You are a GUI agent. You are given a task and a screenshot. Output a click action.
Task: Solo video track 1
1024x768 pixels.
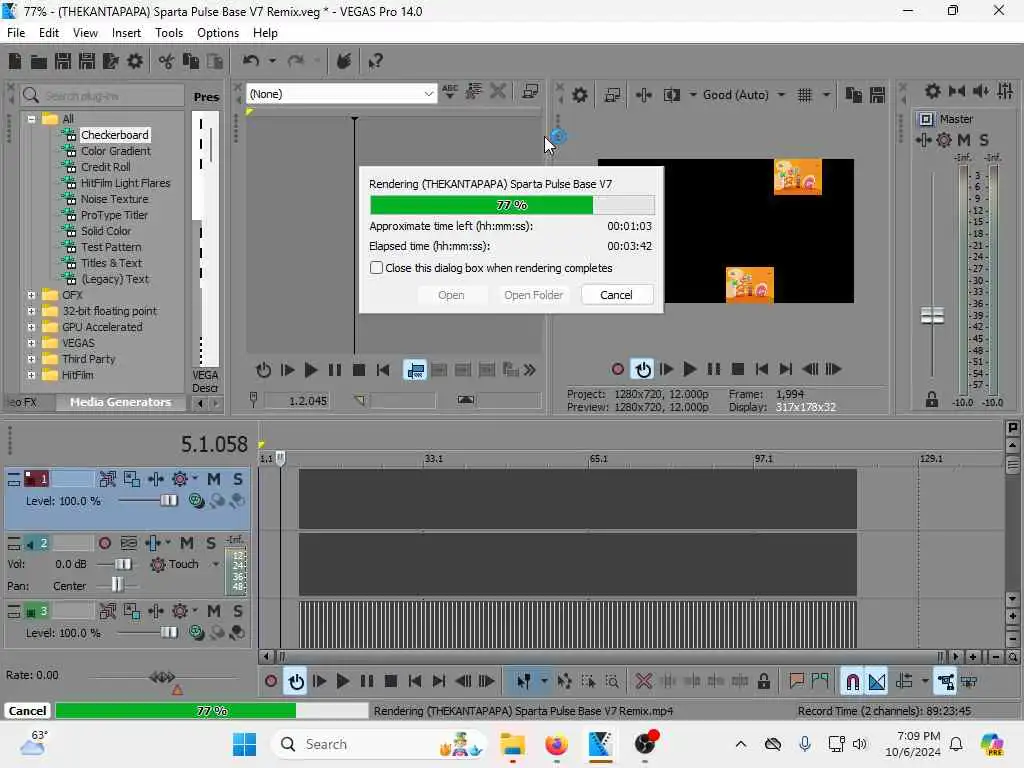(238, 479)
